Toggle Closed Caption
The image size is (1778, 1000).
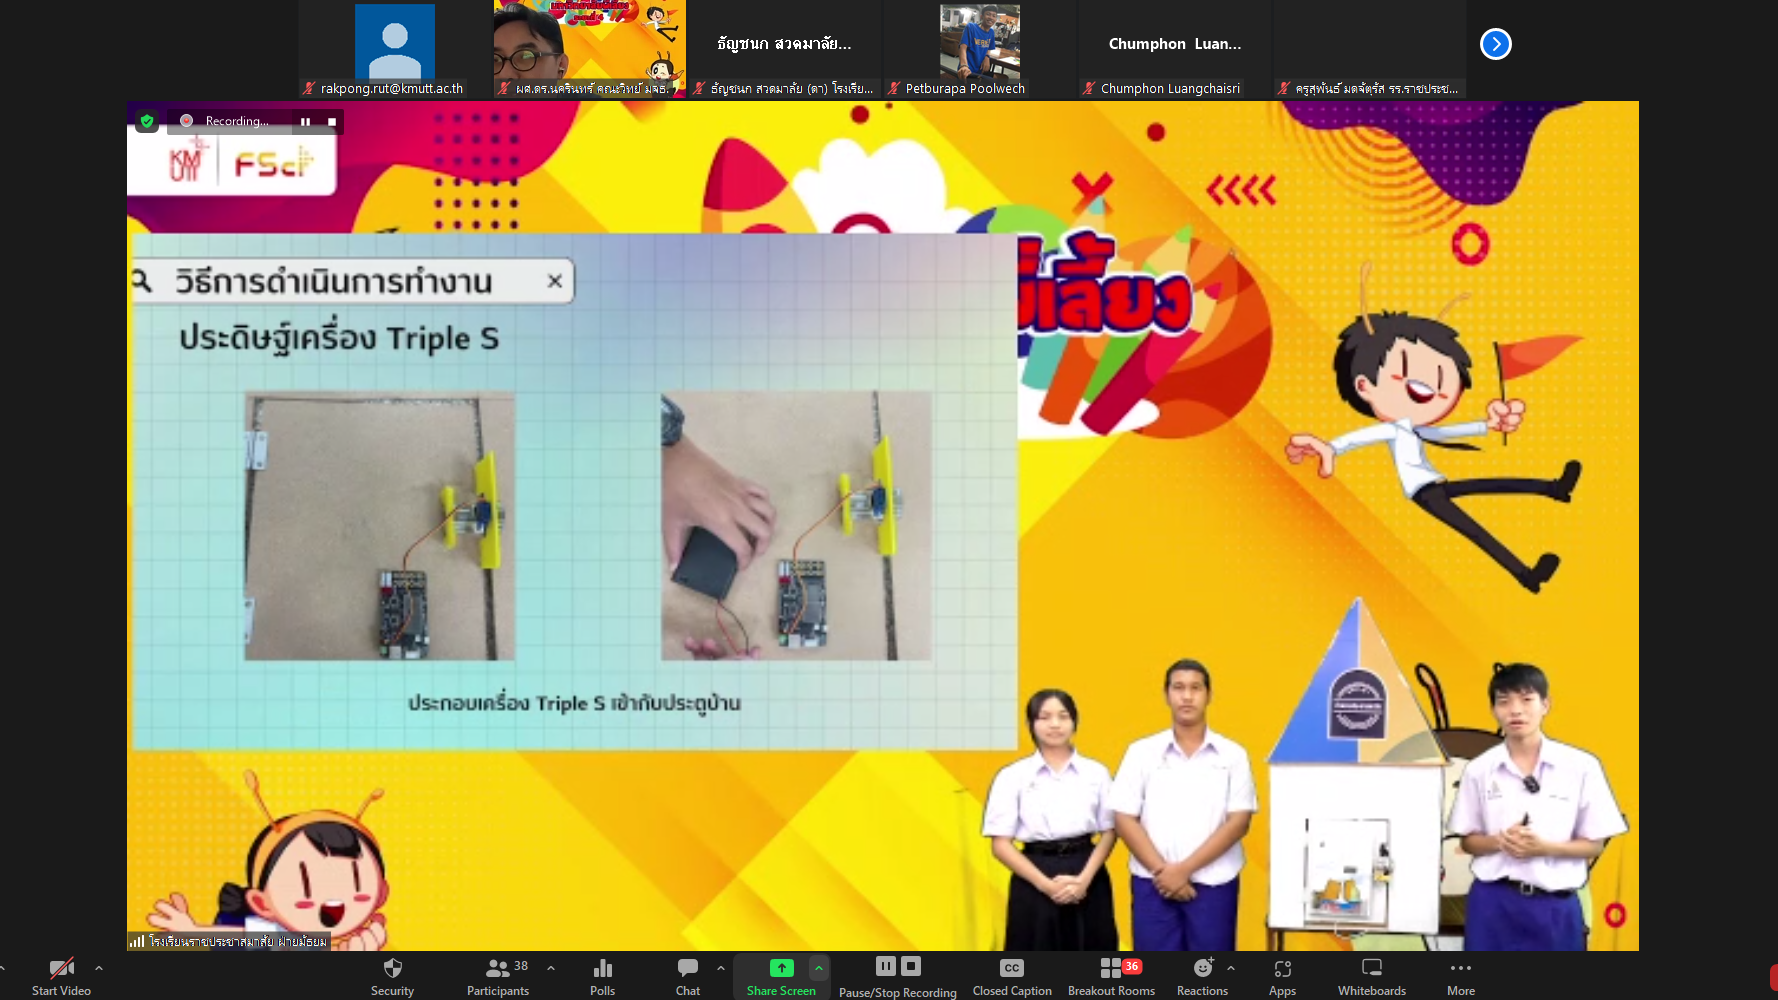tap(1012, 975)
